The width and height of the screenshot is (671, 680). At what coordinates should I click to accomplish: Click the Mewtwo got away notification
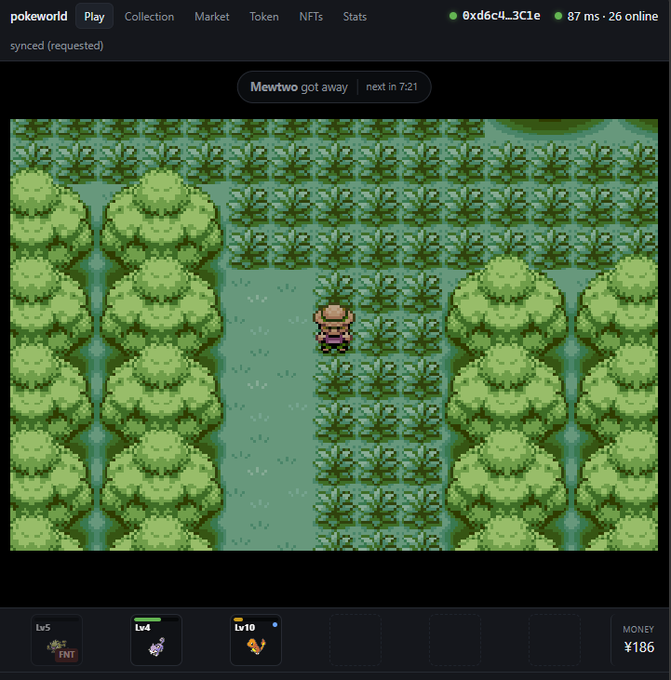click(299, 87)
